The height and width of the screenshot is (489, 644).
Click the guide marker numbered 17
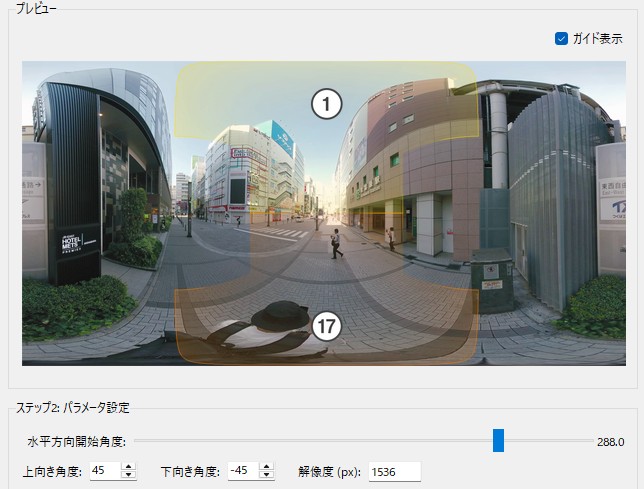tap(327, 326)
